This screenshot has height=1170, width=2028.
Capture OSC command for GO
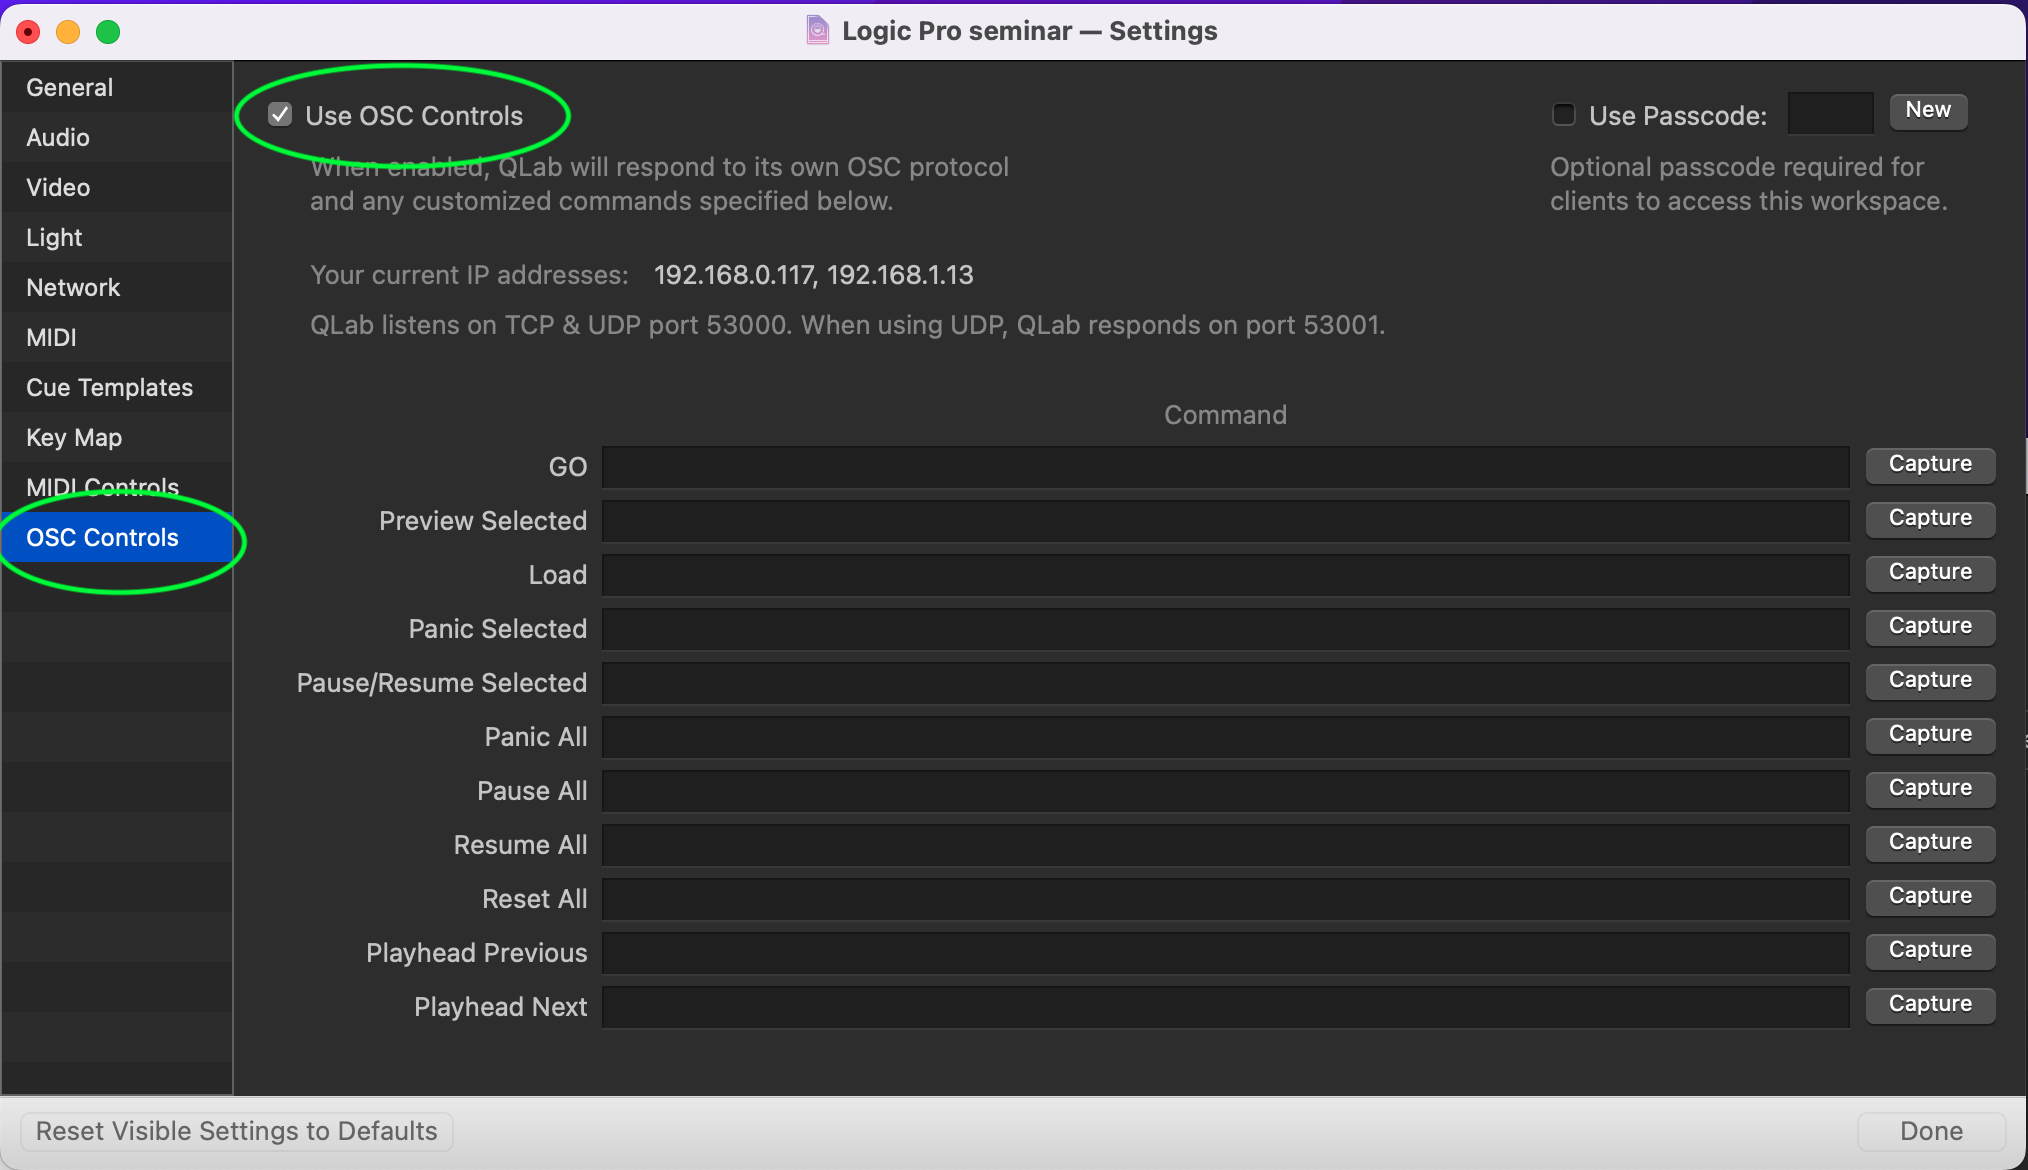pos(1929,464)
